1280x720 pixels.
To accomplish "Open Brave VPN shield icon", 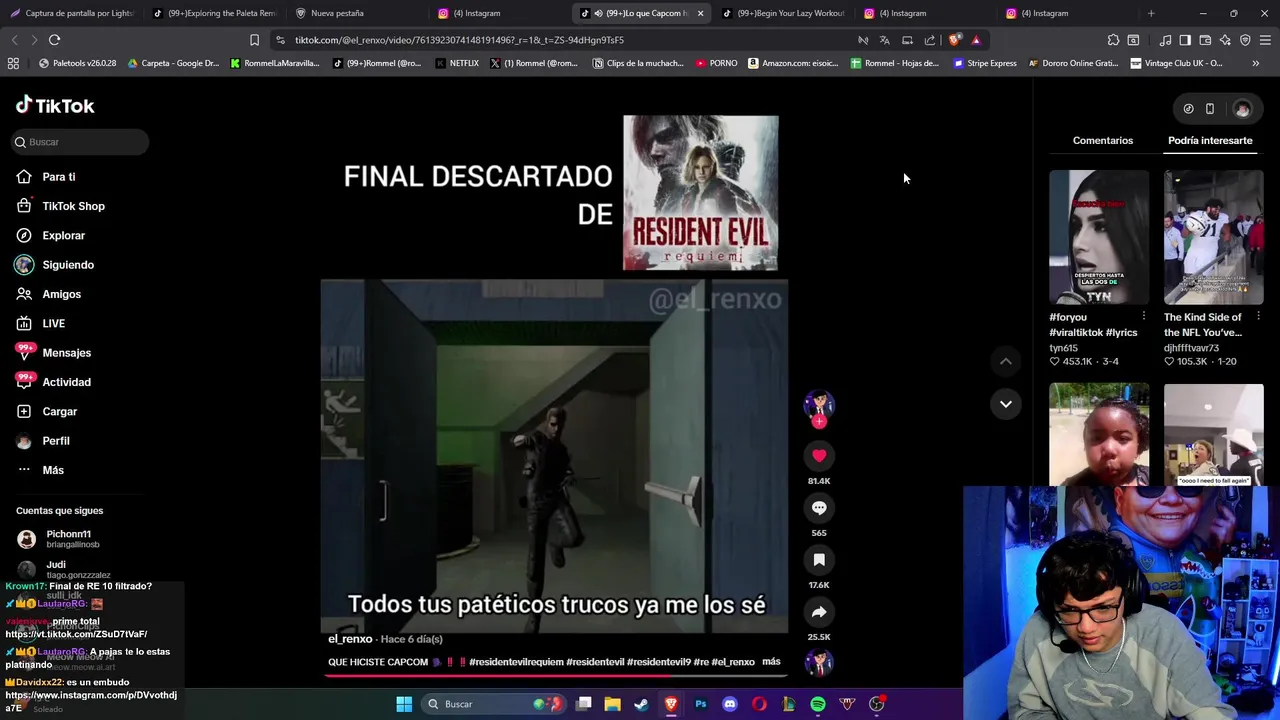I will click(1245, 40).
